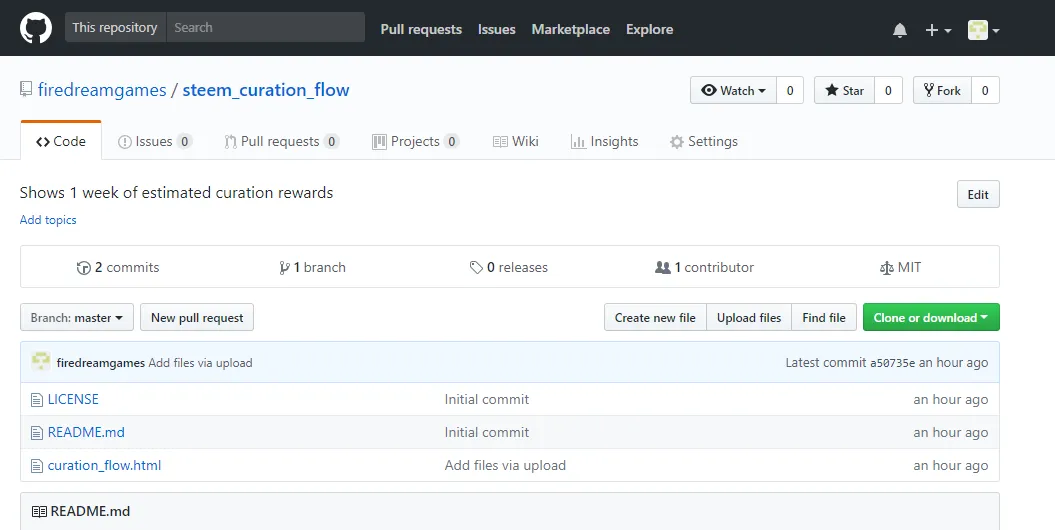Open latest commit hash a50735e
1055x530 pixels.
pyautogui.click(x=893, y=363)
